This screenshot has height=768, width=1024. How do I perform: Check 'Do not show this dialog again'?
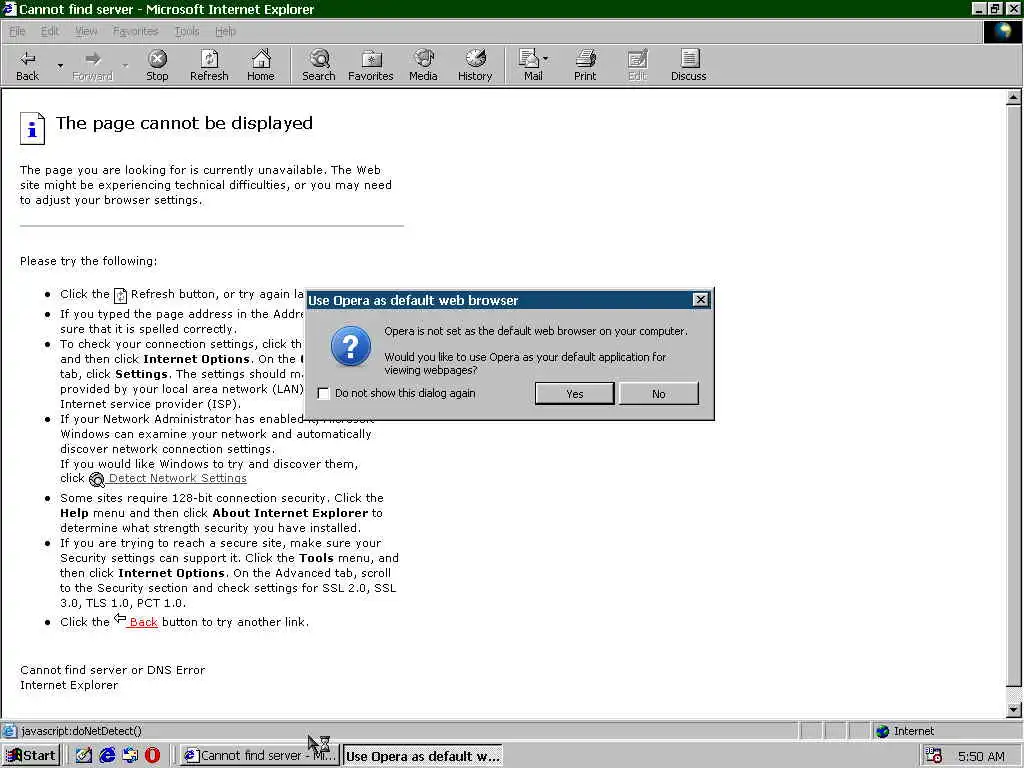click(x=323, y=393)
